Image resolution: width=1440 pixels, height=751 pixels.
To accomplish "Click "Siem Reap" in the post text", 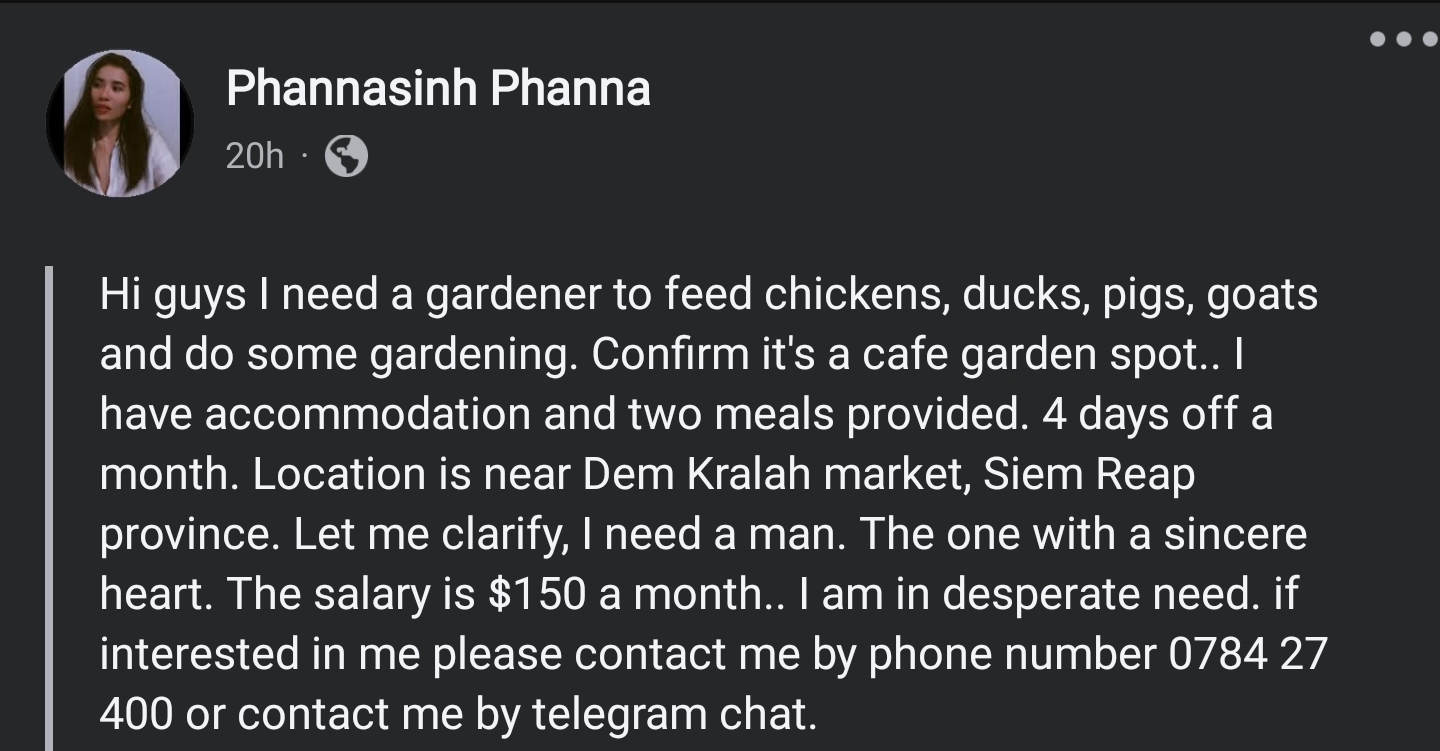I will click(1089, 474).
